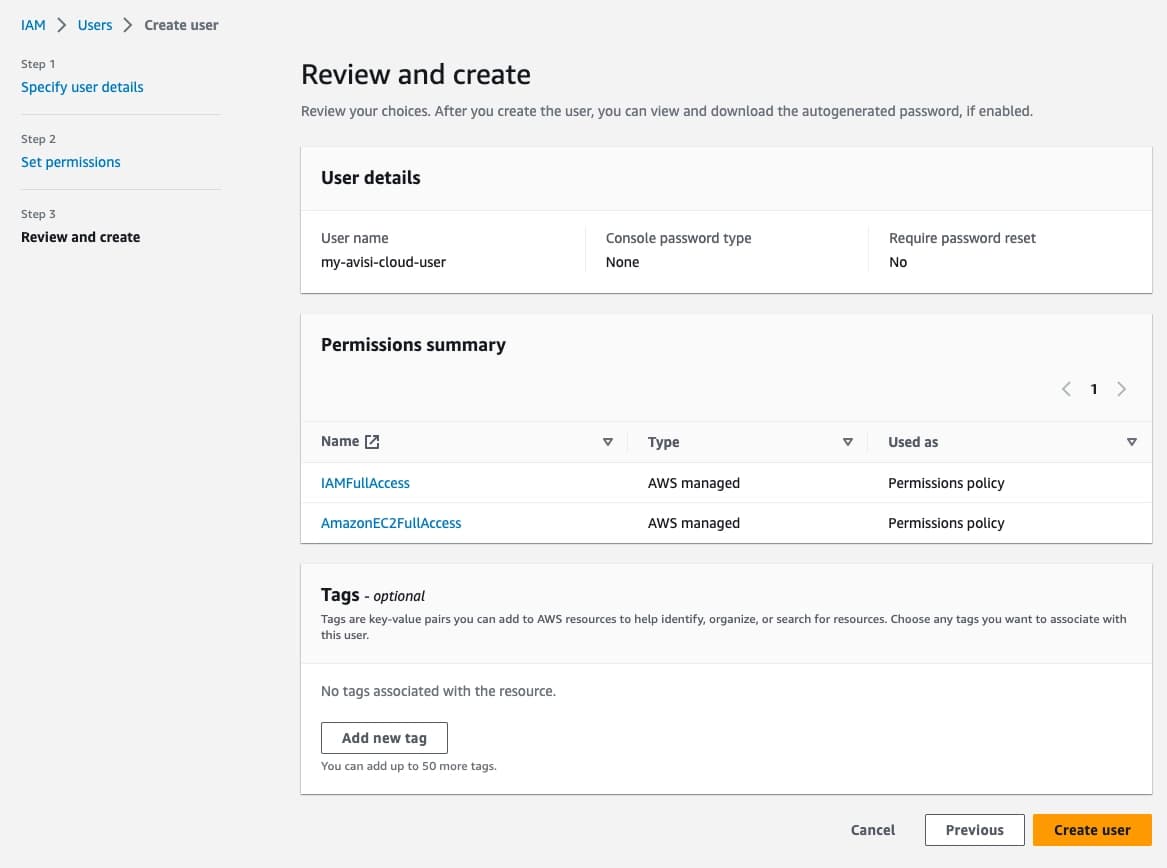Image resolution: width=1167 pixels, height=868 pixels.
Task: Cancel the user creation
Action: (x=872, y=829)
